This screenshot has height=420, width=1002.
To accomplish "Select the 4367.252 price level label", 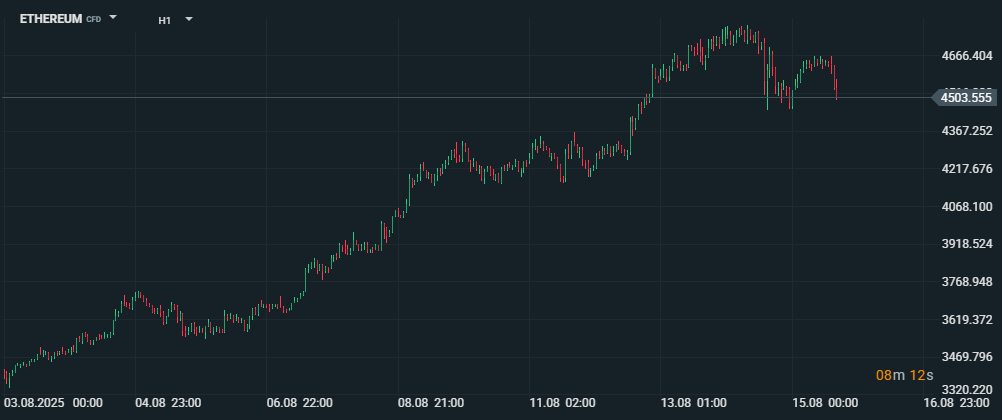I will click(966, 131).
